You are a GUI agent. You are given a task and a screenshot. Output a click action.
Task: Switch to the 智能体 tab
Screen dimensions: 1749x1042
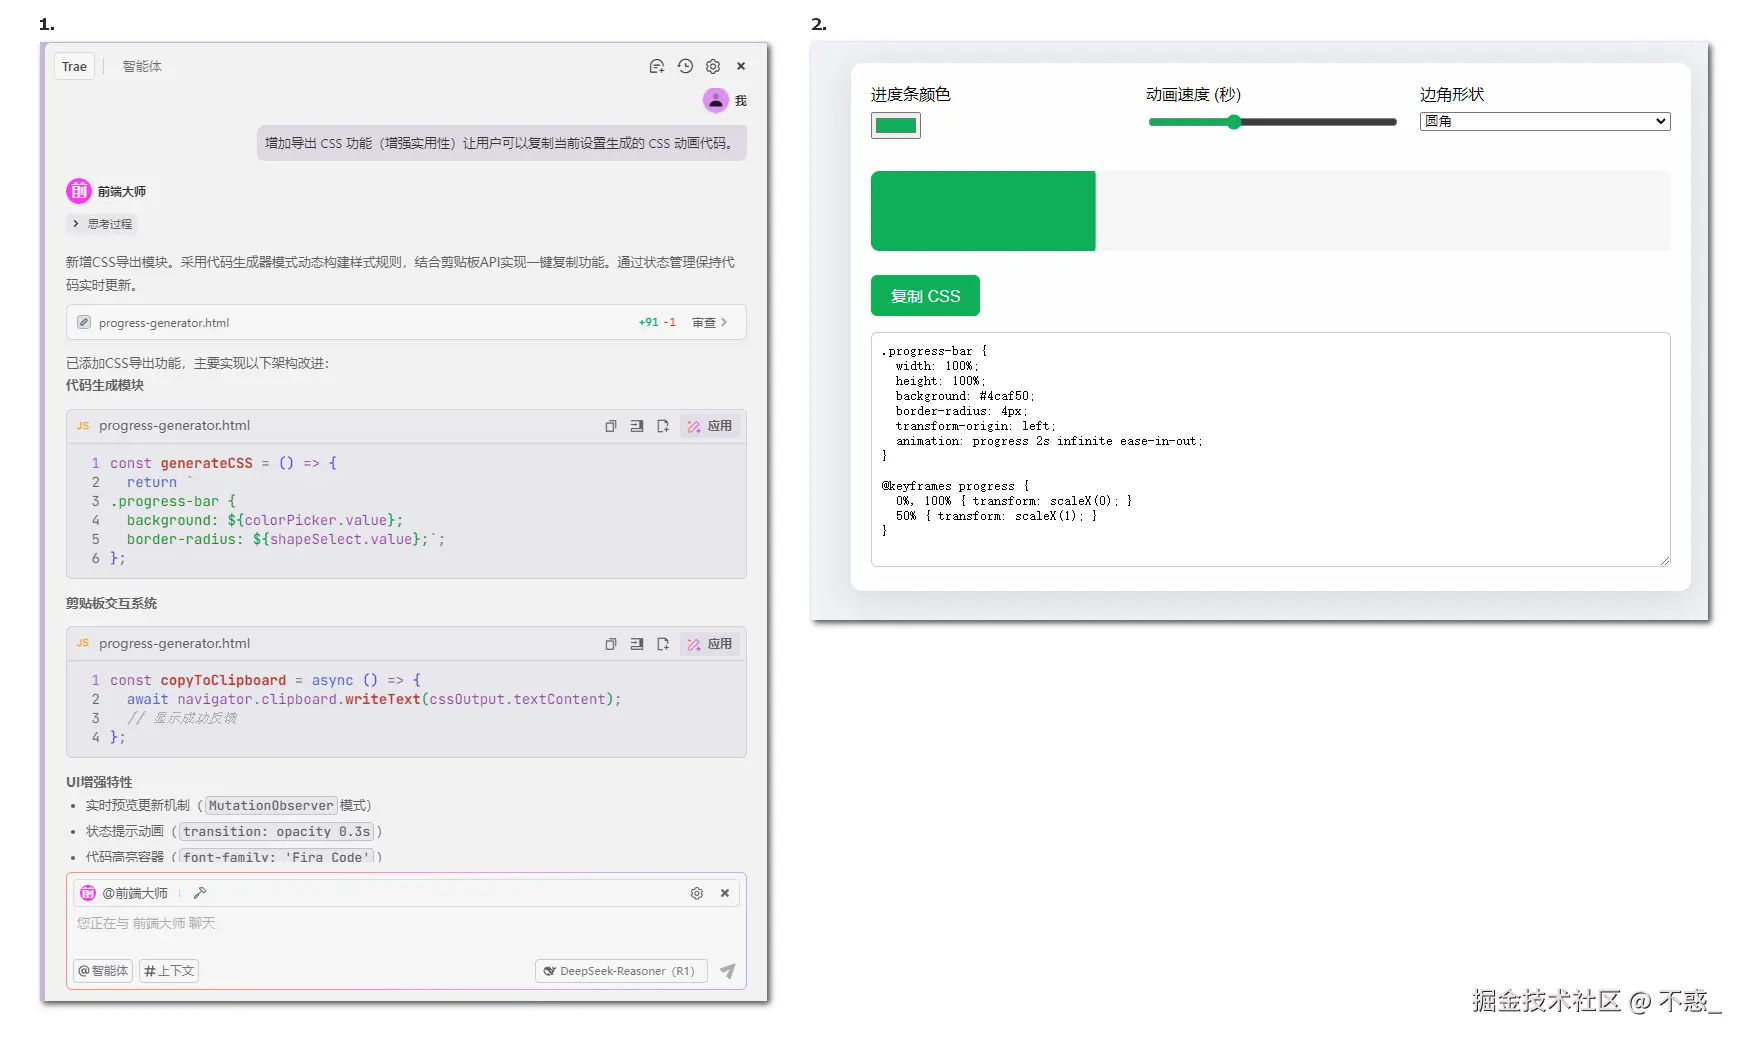142,67
